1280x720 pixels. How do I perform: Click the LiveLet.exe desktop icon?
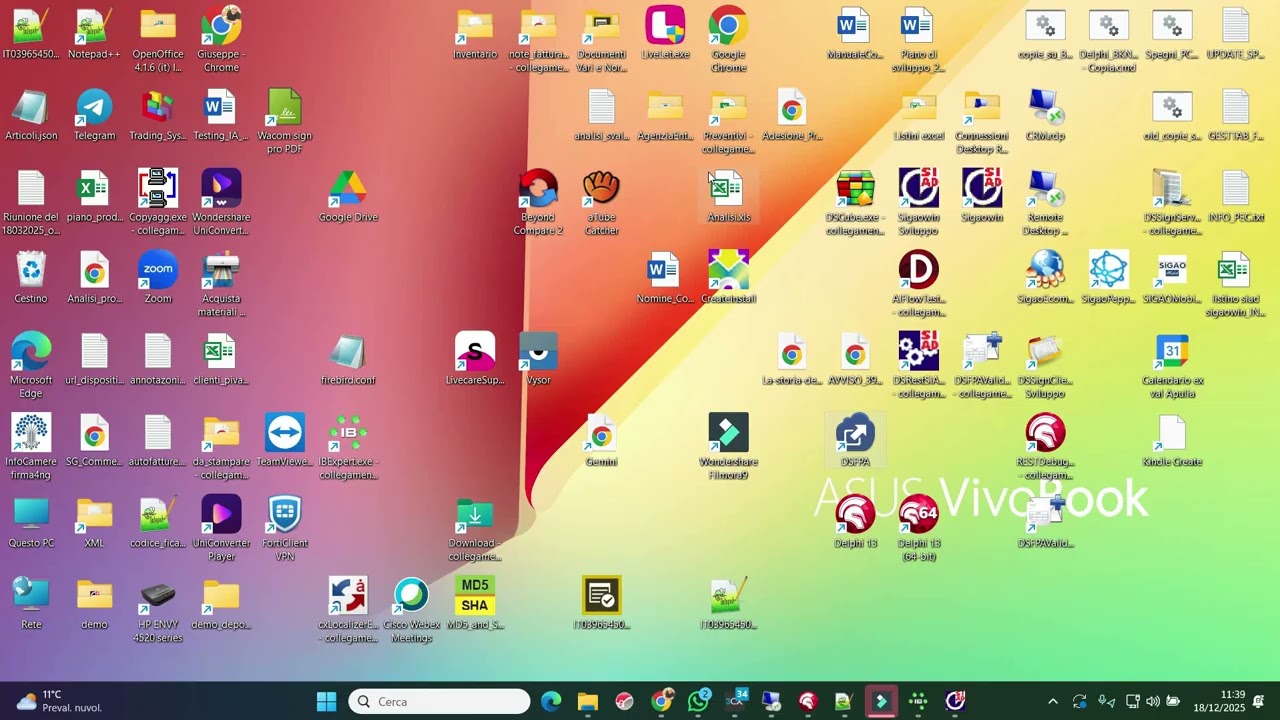[665, 34]
